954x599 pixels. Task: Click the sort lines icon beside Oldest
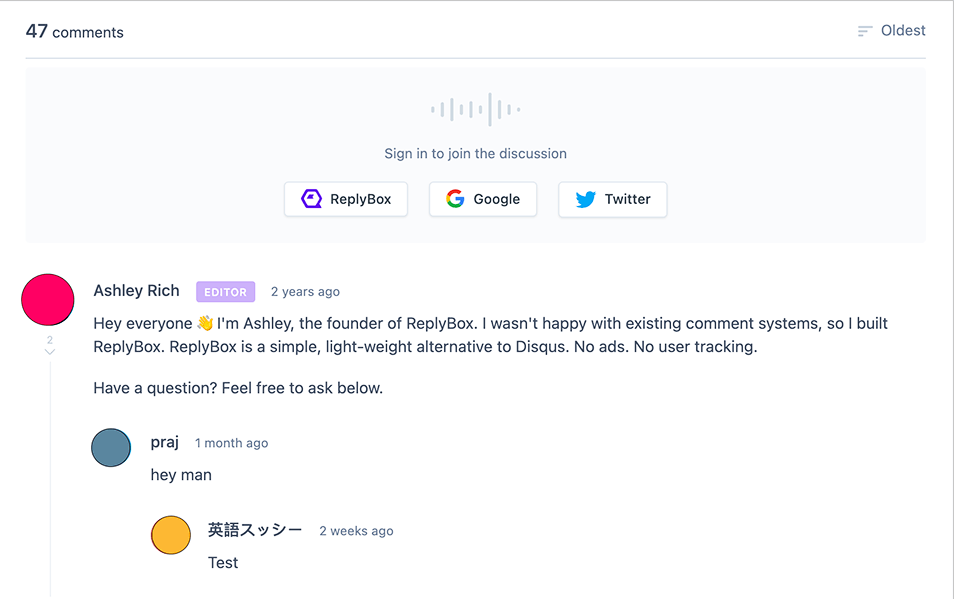865,31
